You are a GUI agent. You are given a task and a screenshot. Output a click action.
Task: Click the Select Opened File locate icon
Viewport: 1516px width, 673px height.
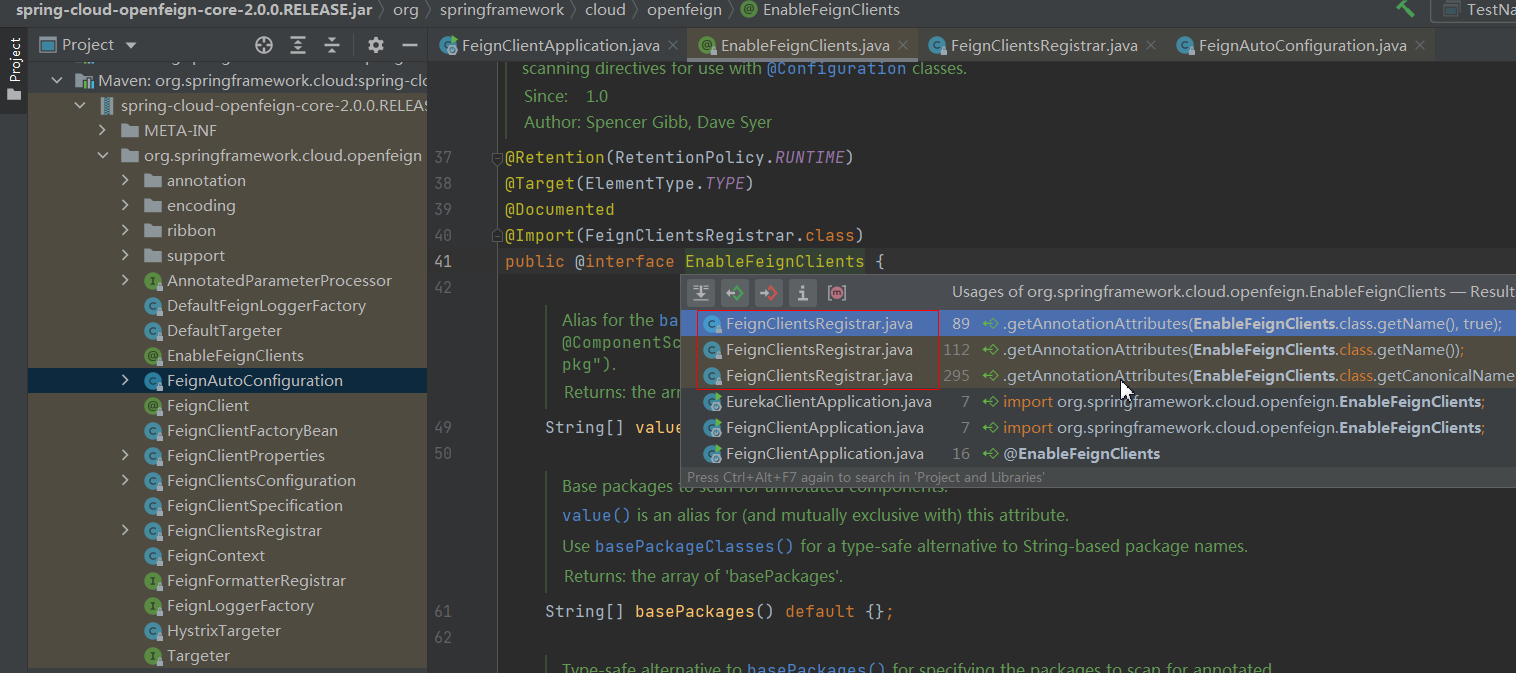264,45
